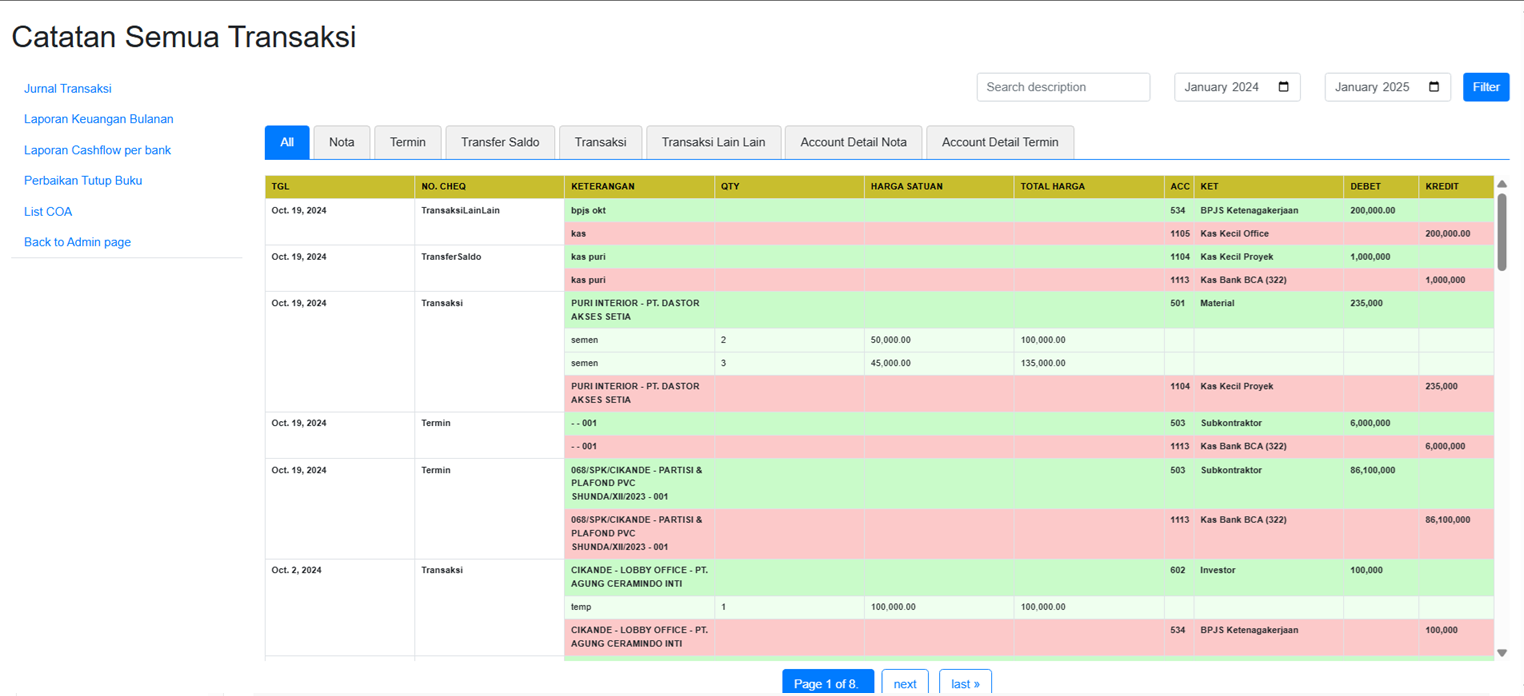The image size is (1524, 696).
Task: Apply the Filter button
Action: [1486, 87]
